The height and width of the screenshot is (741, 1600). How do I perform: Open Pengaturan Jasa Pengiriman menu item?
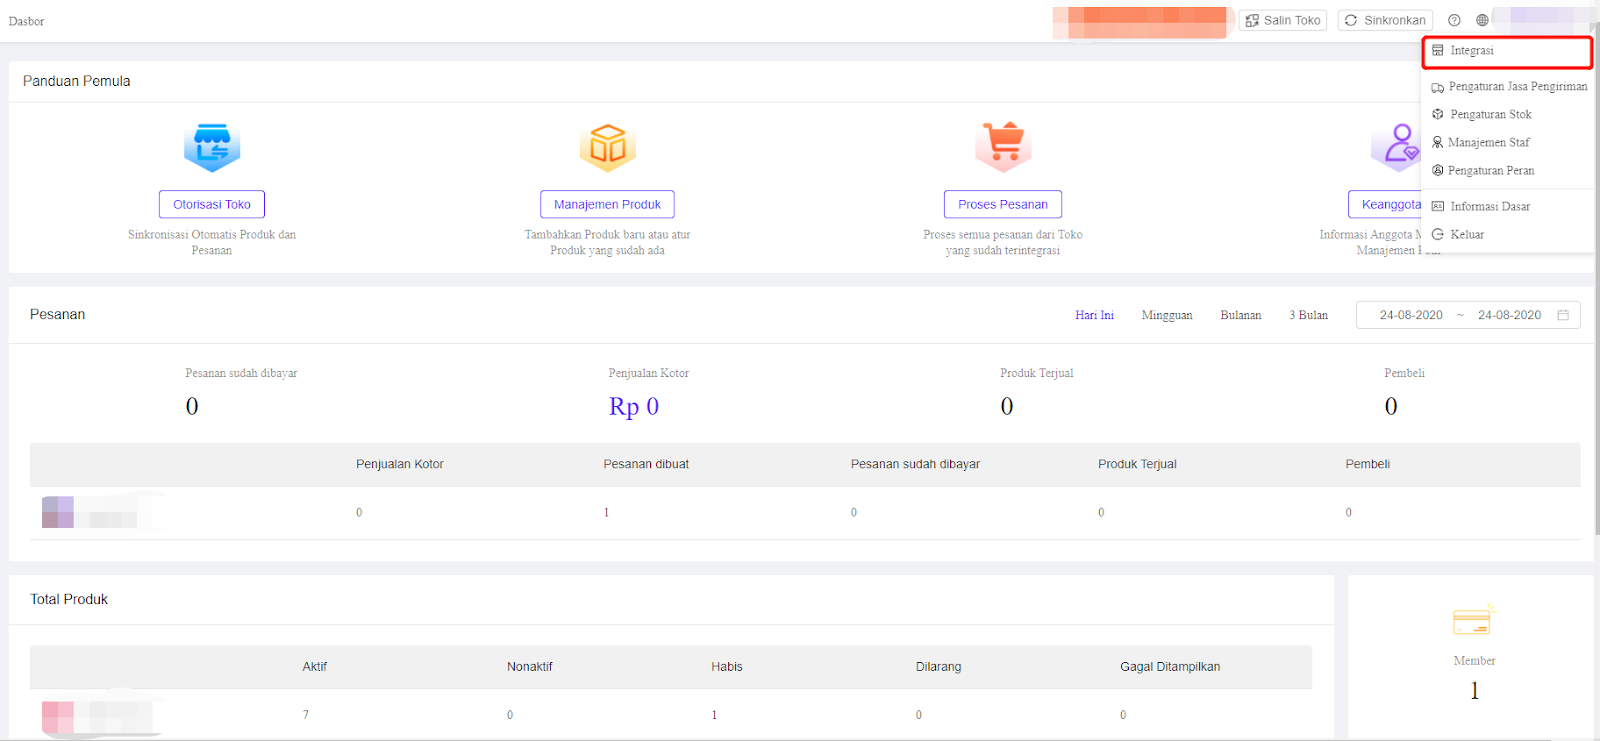point(1509,87)
